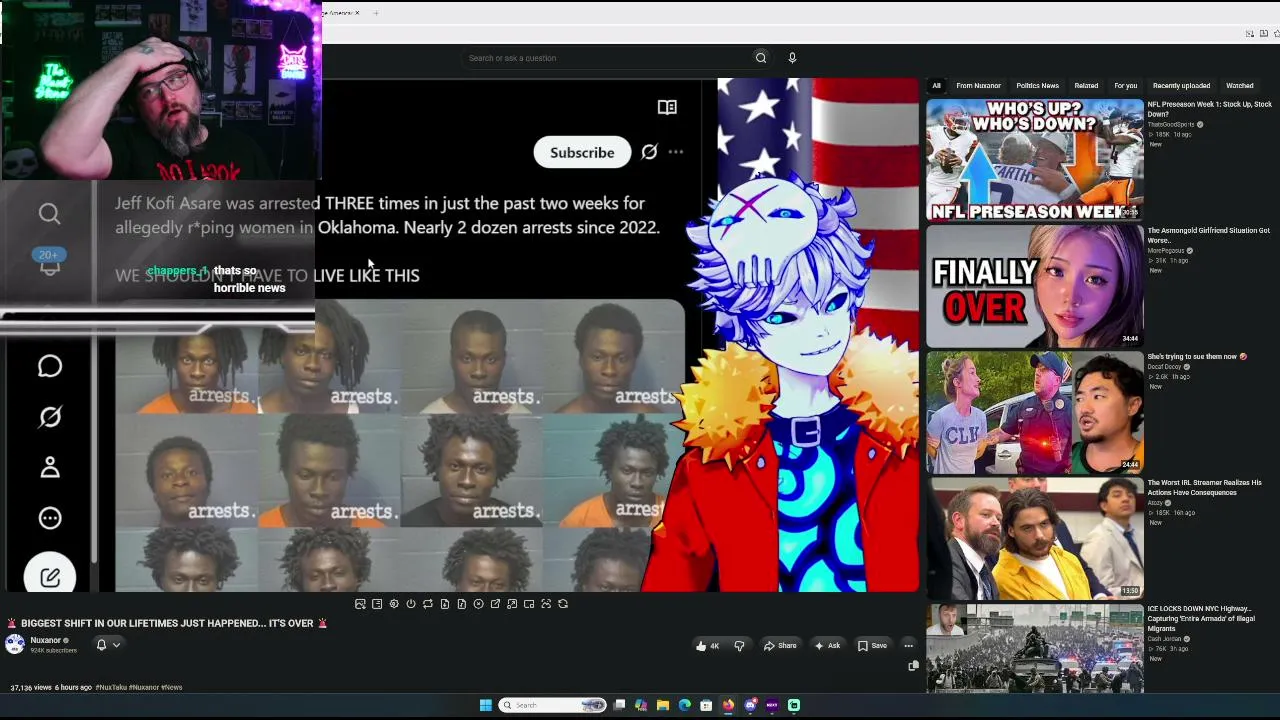1280x720 pixels.
Task: Click the open-book reader icon above Subscribe
Action: click(x=667, y=107)
